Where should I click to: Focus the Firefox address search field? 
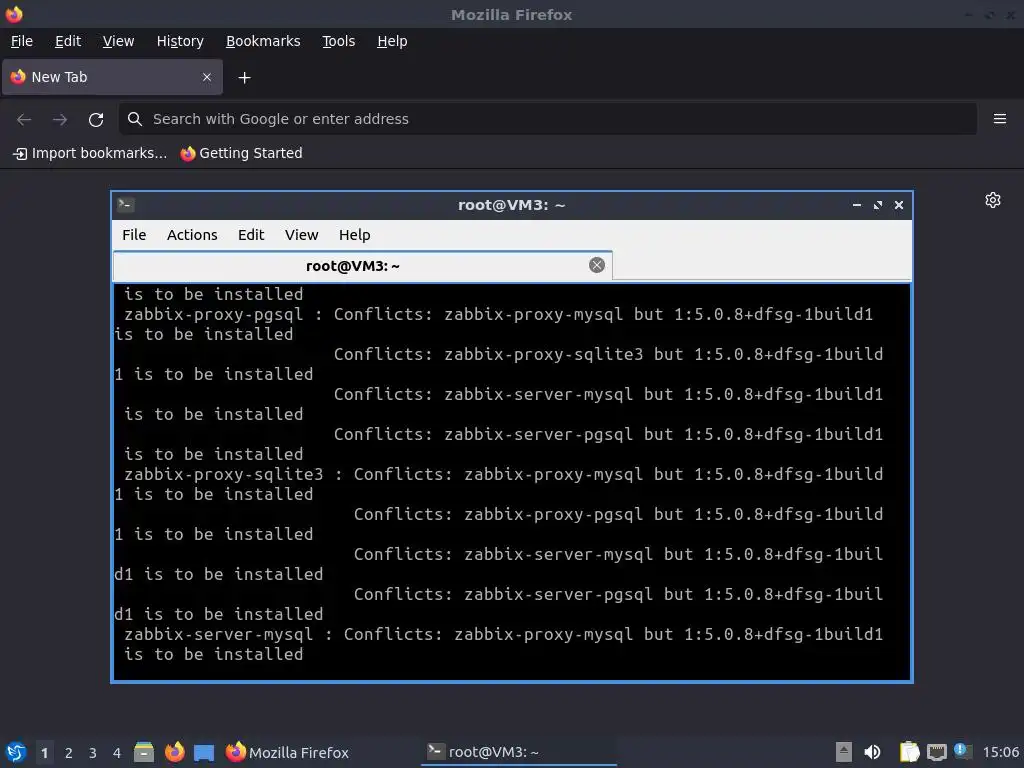click(547, 119)
